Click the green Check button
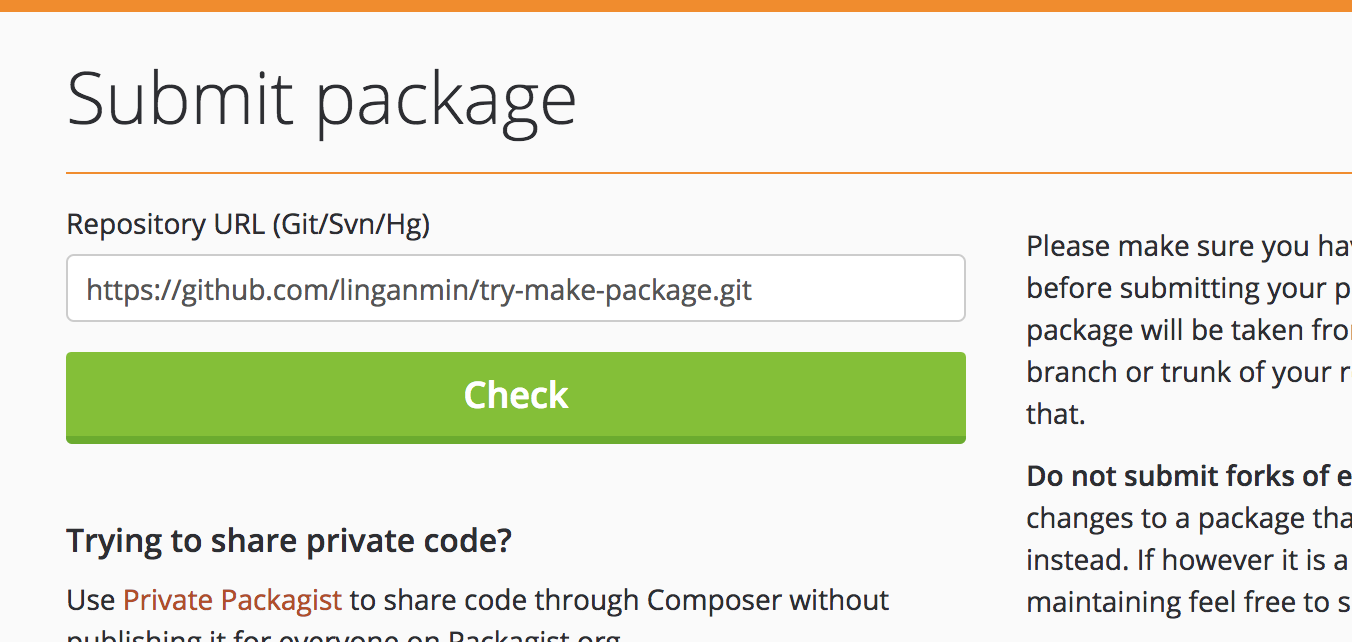Screen dimensions: 1352x642 (x=516, y=397)
